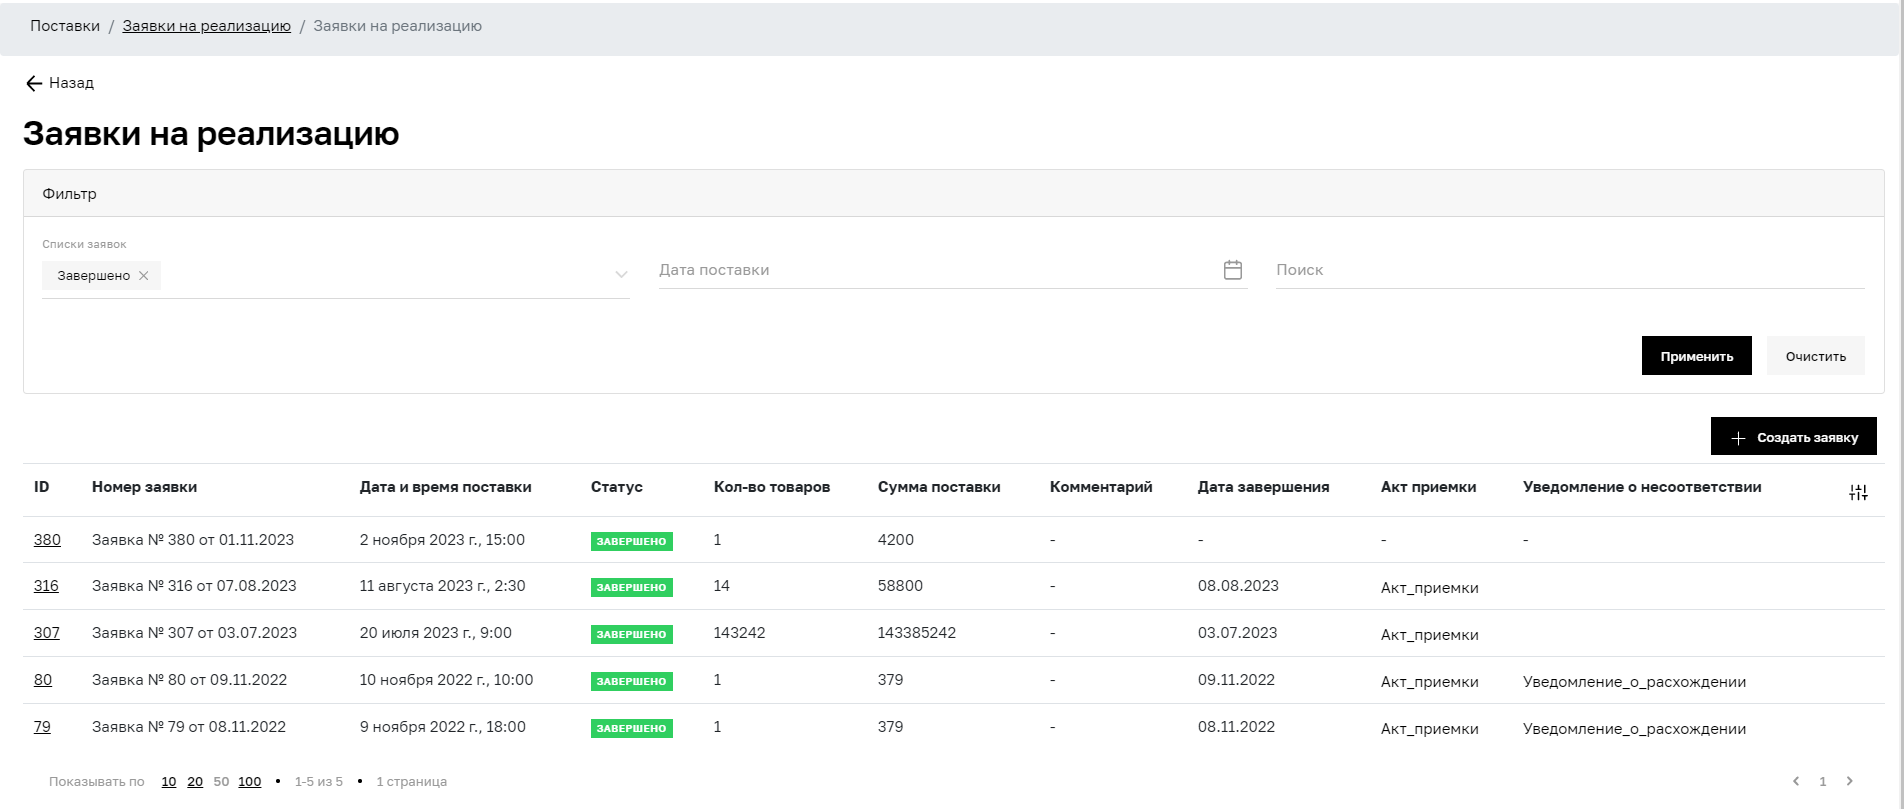Screen dimensions: 1904x809
Task: Click the Акт приемки column header
Action: tap(1429, 487)
